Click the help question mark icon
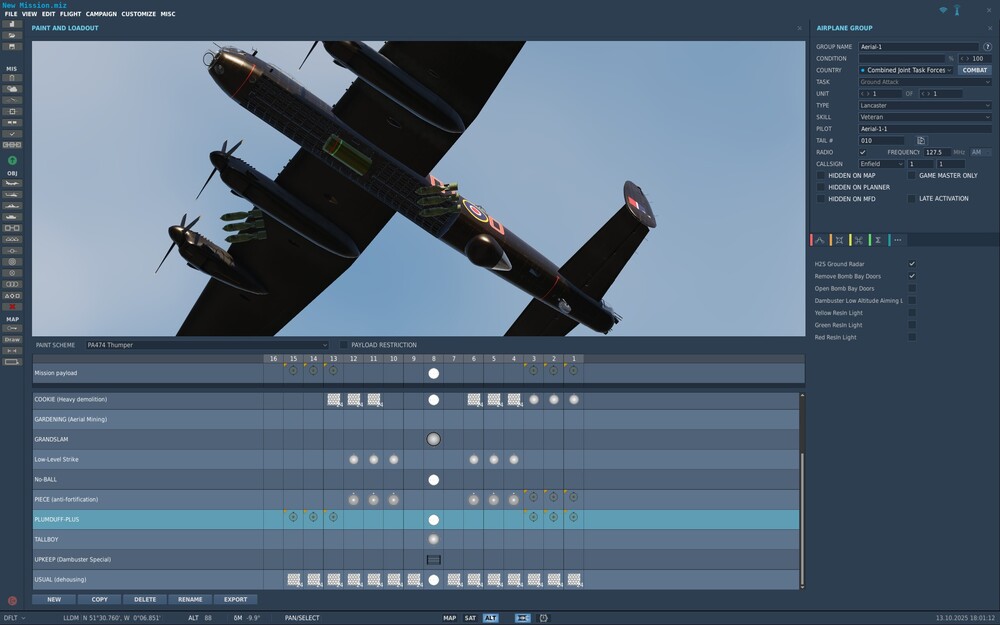1000x625 pixels. click(987, 47)
